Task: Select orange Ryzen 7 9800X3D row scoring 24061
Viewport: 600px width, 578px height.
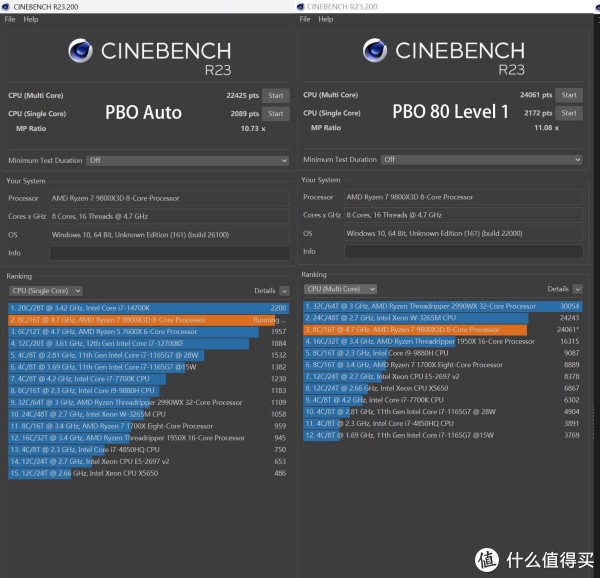Action: pos(443,330)
